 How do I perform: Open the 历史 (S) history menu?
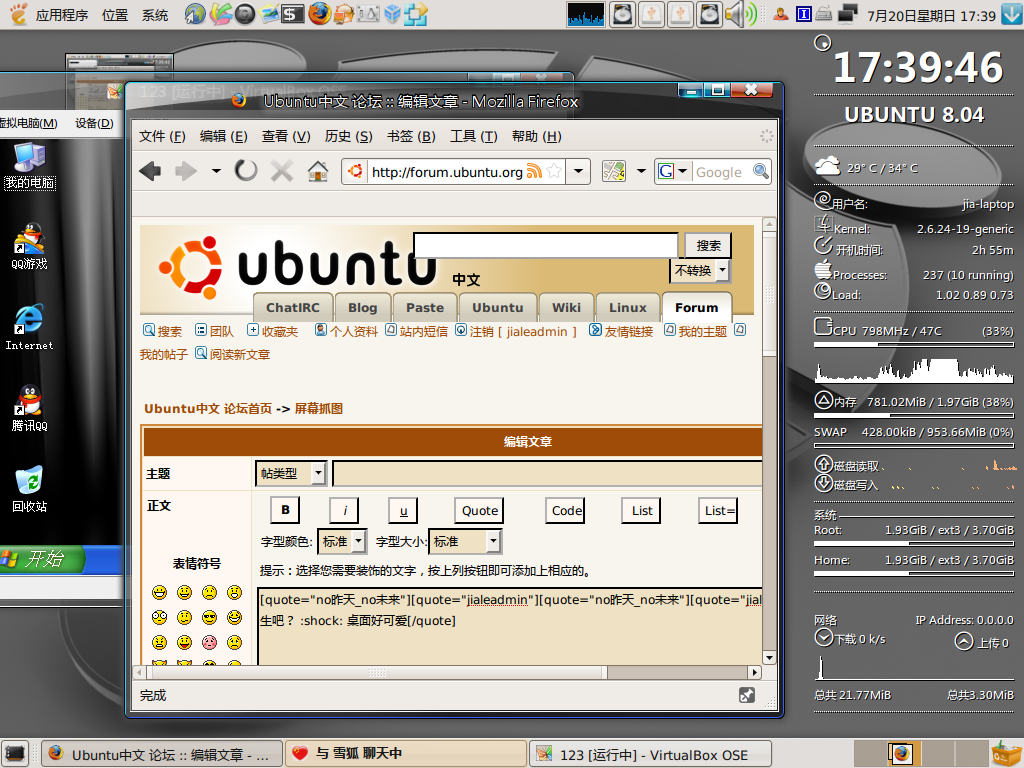pyautogui.click(x=348, y=136)
